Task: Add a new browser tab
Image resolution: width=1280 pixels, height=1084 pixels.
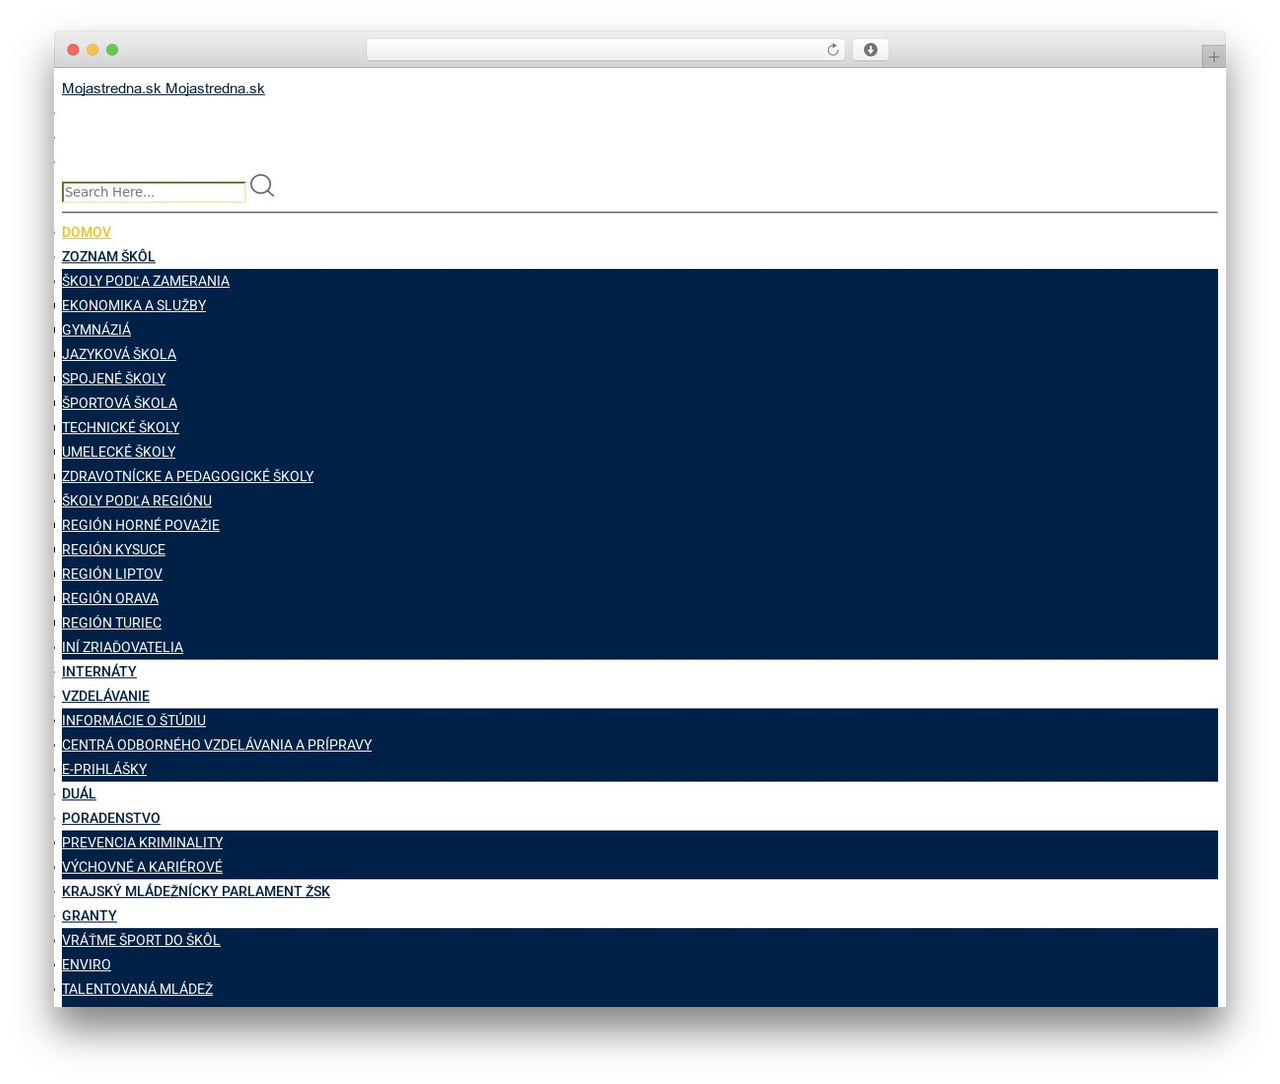Action: click(1213, 57)
